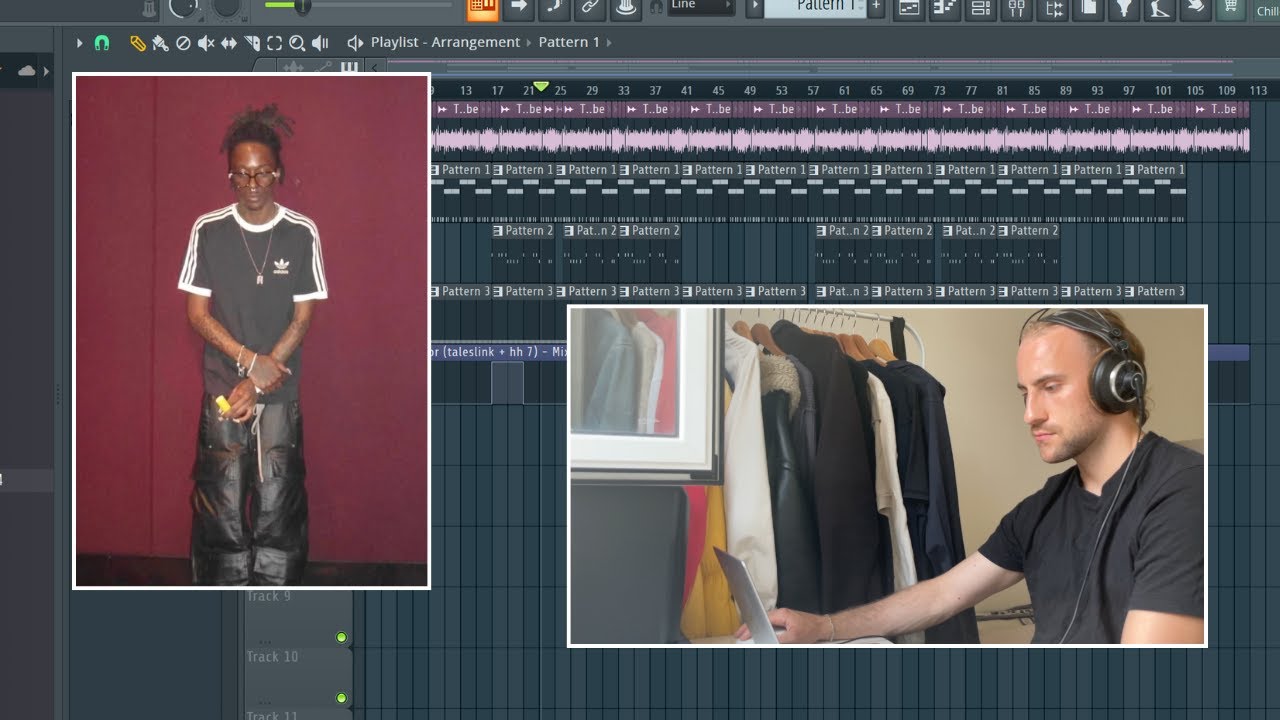Open the Pattern 1 breadcrumb
1280x720 pixels.
(569, 42)
